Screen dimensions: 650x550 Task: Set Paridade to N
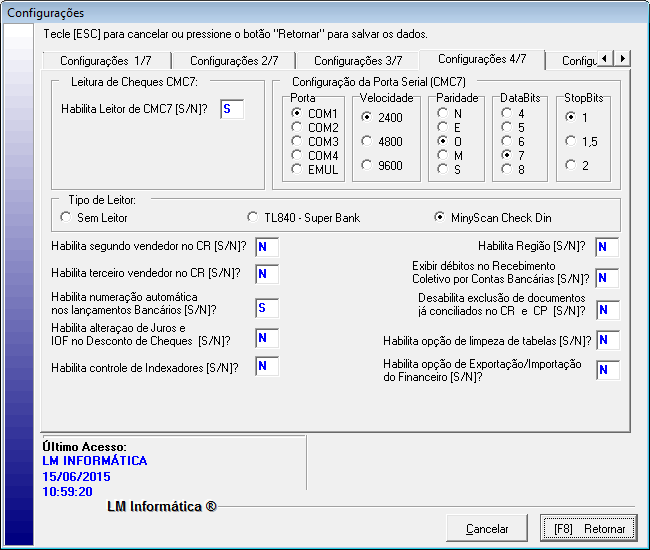click(x=443, y=114)
